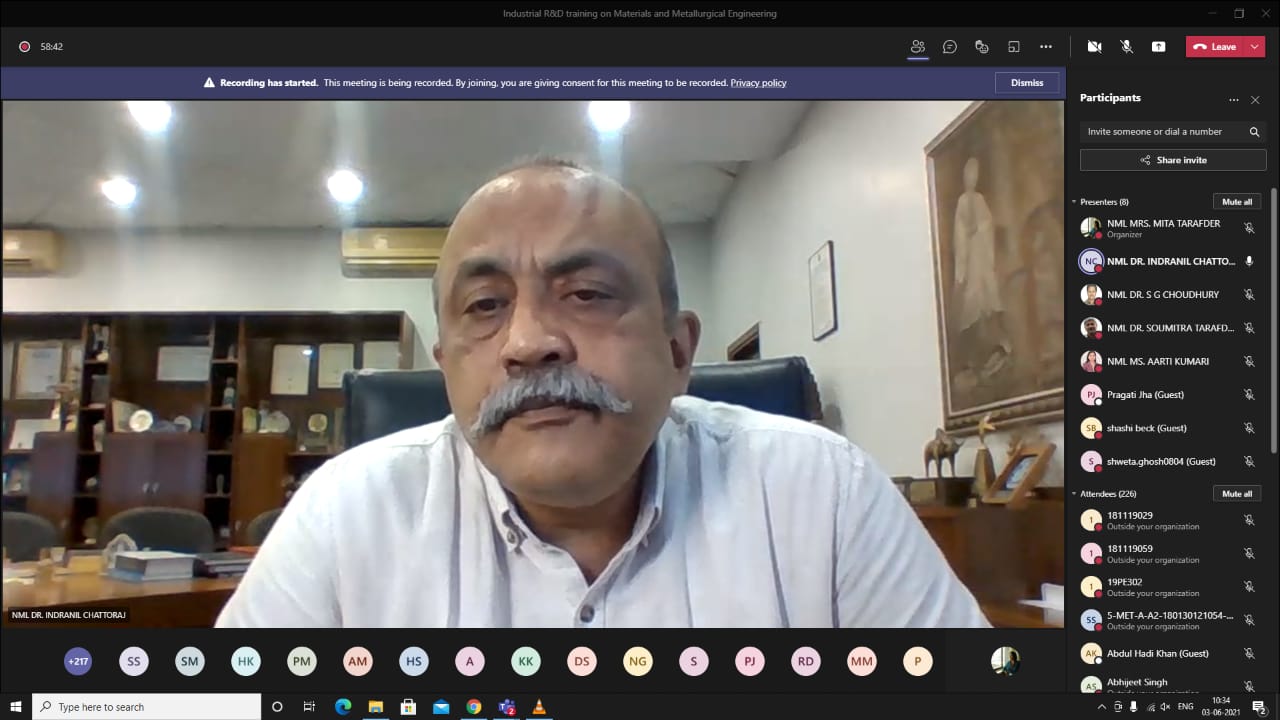Image resolution: width=1280 pixels, height=720 pixels.
Task: Toggle the show participants button
Action: pos(917,47)
